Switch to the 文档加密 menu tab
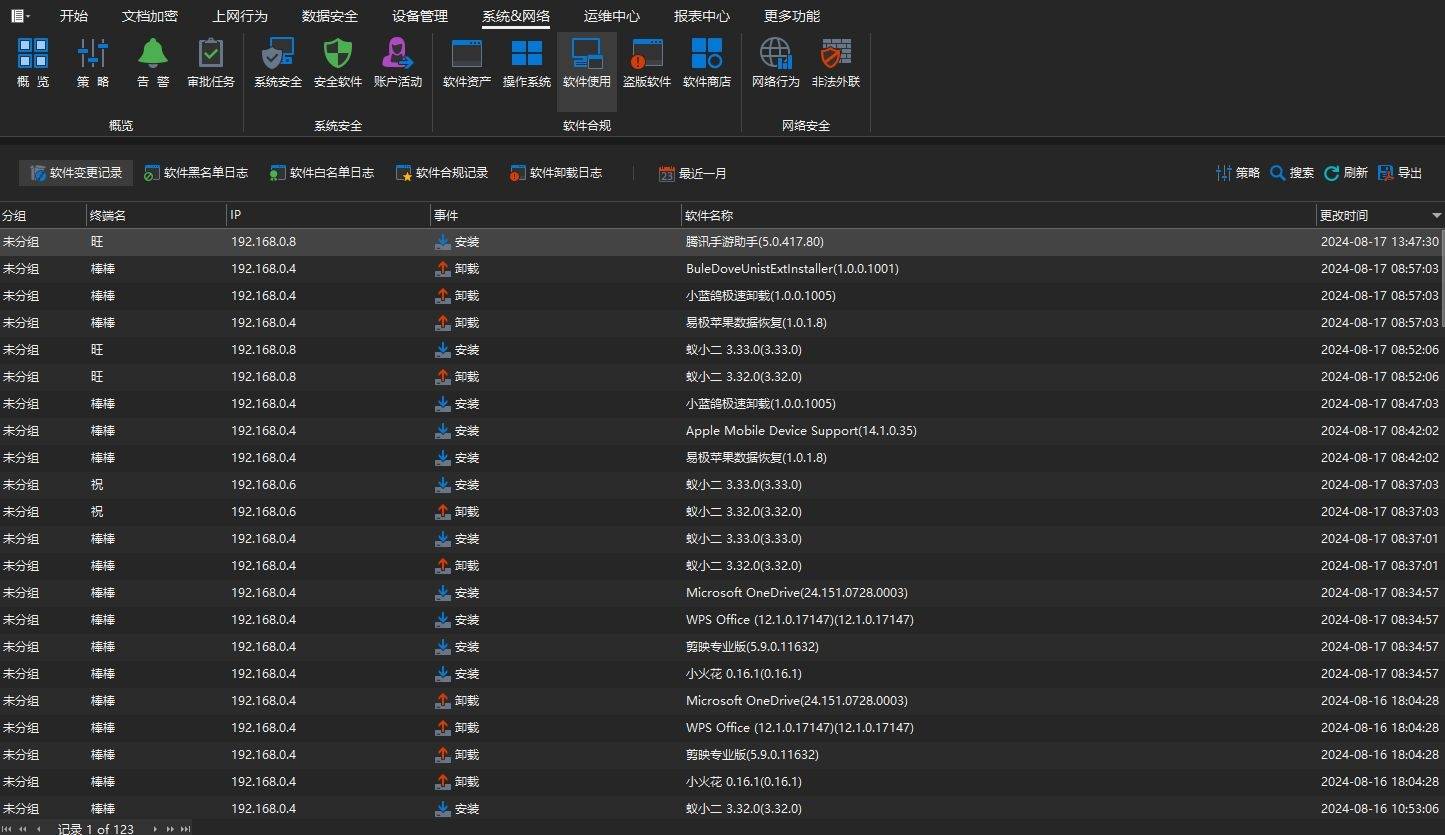Screen dimensions: 1445x835 (x=150, y=16)
